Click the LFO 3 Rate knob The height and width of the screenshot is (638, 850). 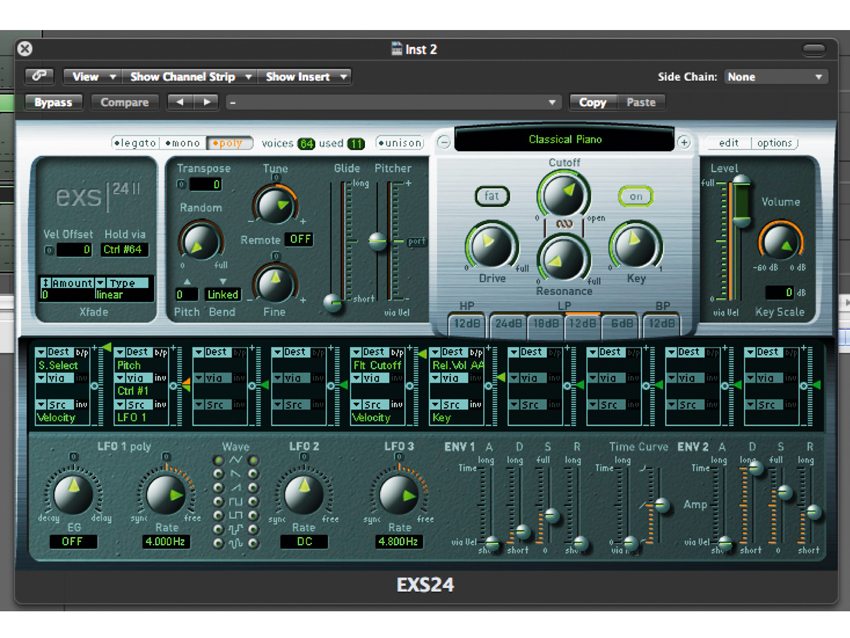coord(398,493)
